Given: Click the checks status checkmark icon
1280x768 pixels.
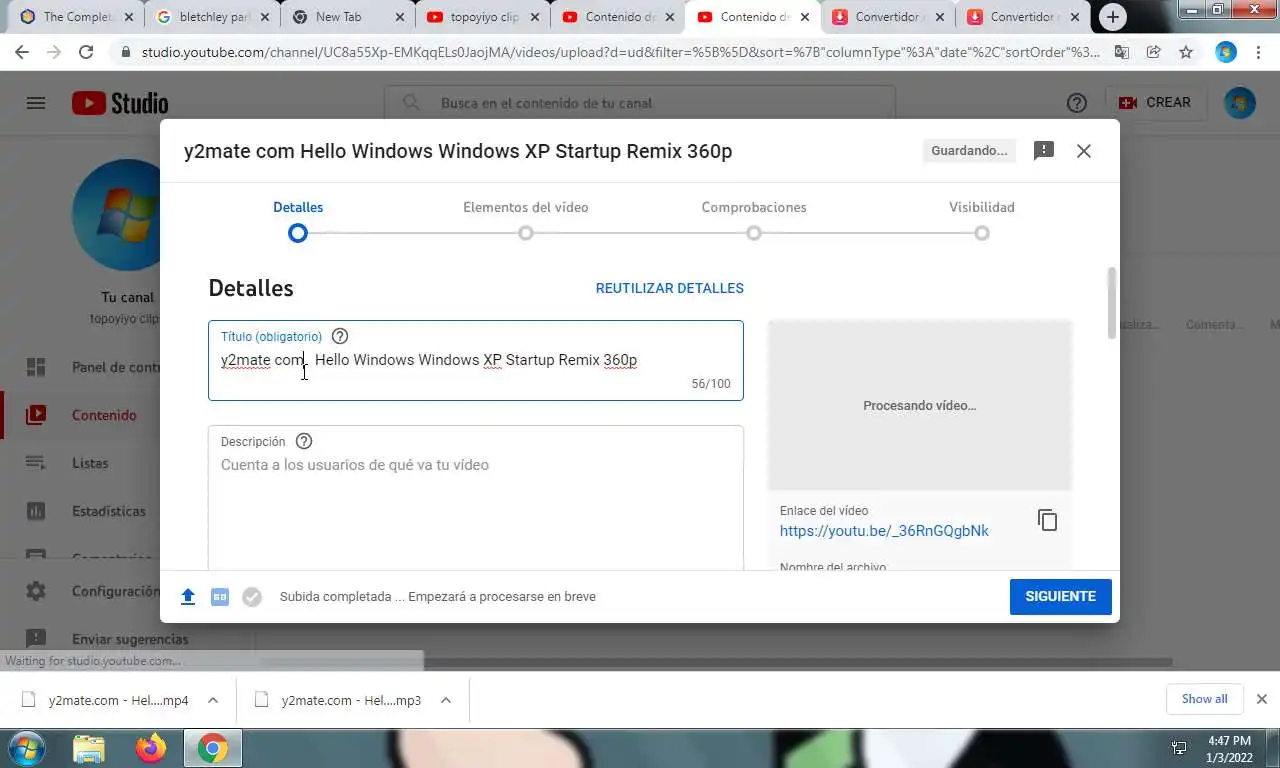Looking at the screenshot, I should click(x=252, y=597).
